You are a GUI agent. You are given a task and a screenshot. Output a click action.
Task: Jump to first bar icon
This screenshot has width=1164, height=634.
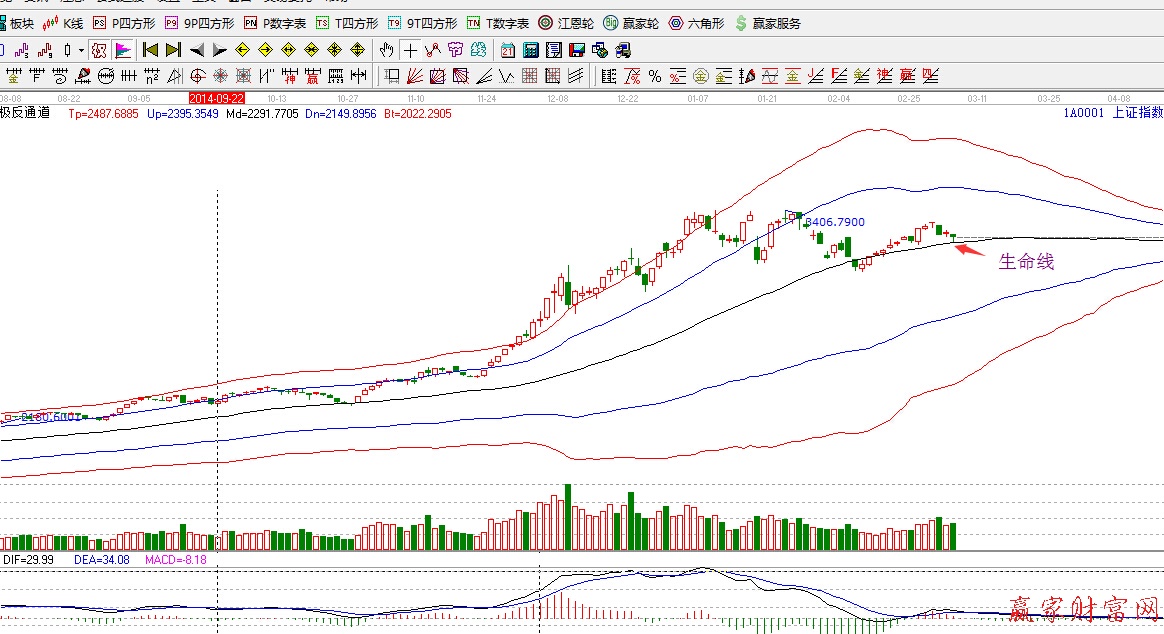[150, 50]
